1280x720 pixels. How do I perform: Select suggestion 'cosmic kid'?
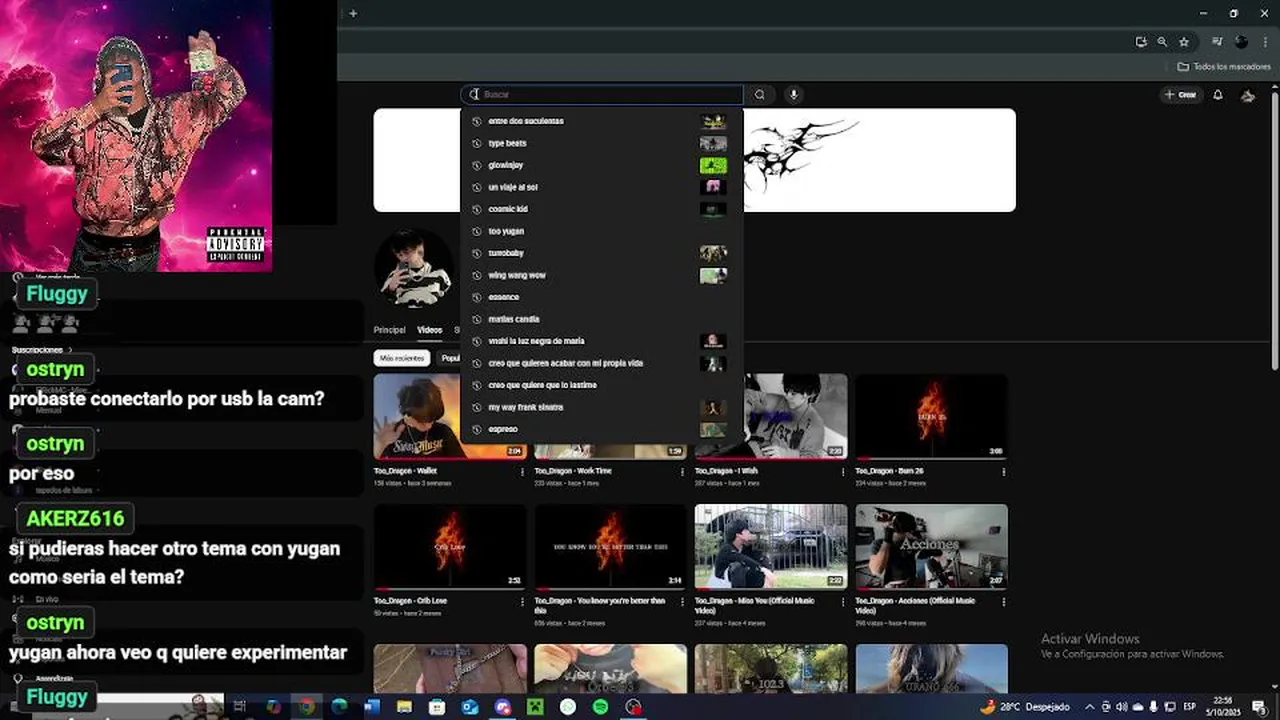(x=600, y=209)
